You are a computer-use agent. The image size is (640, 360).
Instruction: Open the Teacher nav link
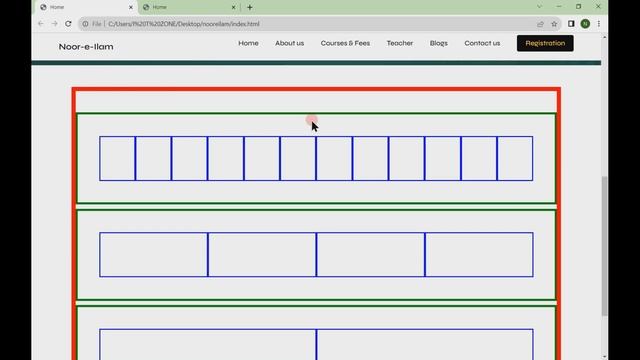pos(400,43)
